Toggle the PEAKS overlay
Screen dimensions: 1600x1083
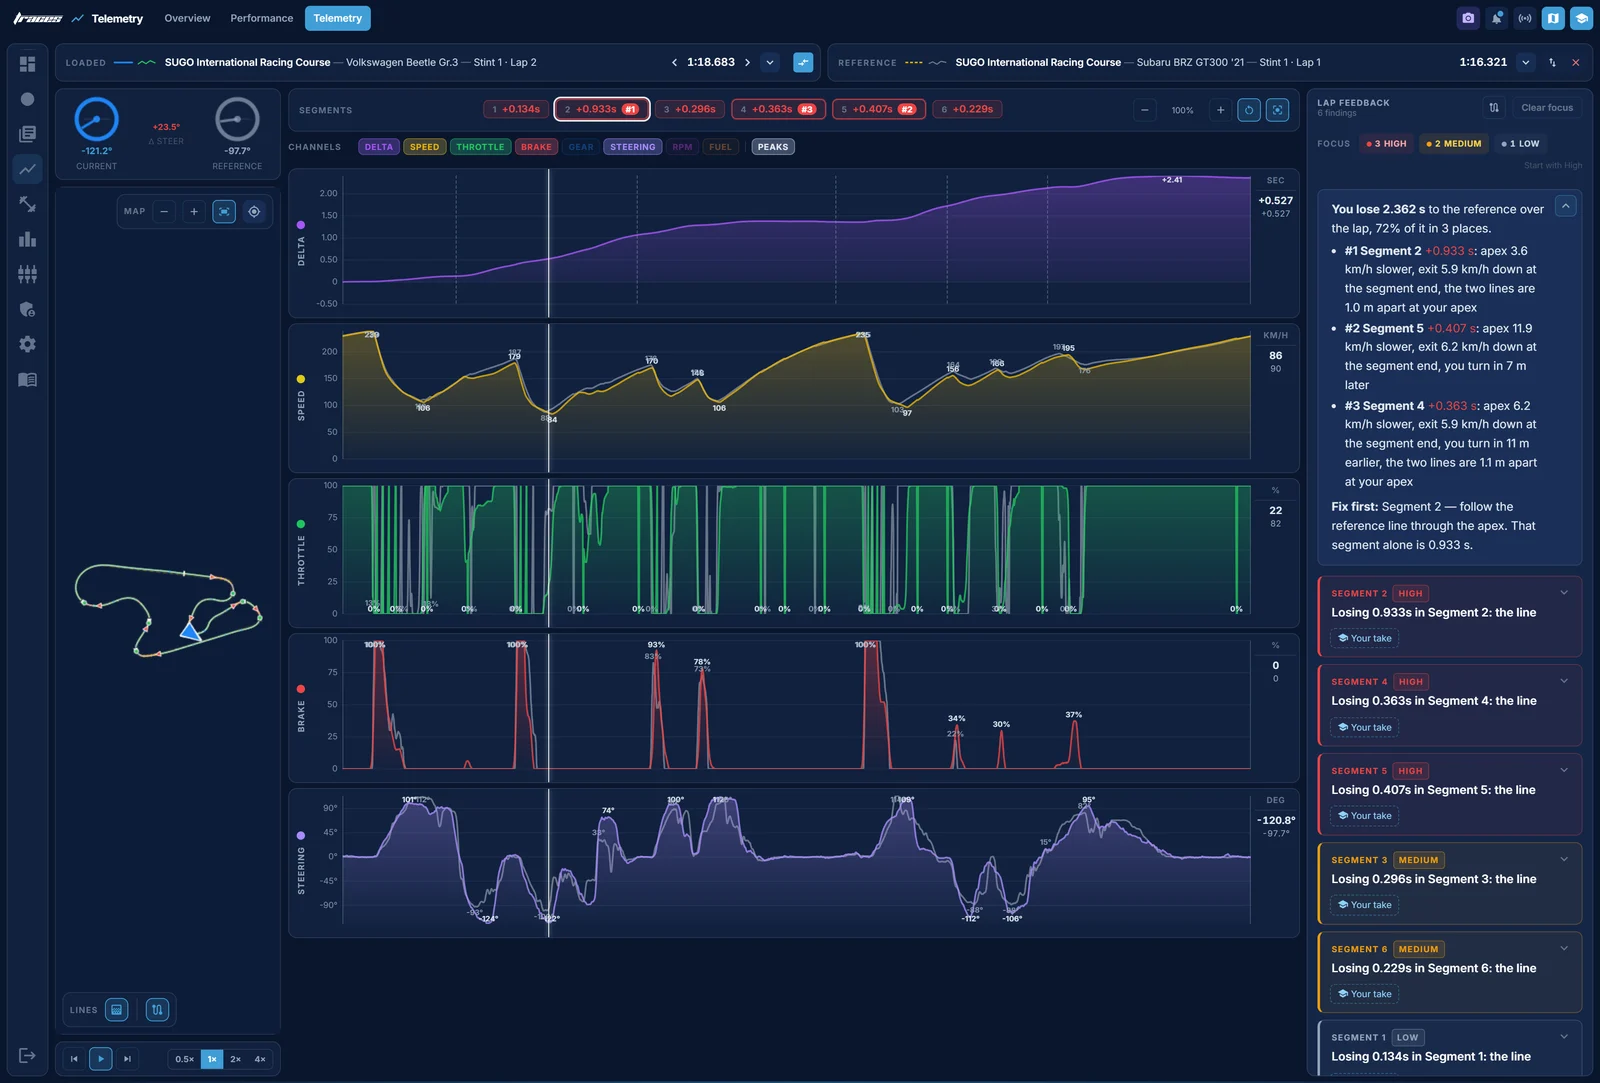click(x=773, y=147)
